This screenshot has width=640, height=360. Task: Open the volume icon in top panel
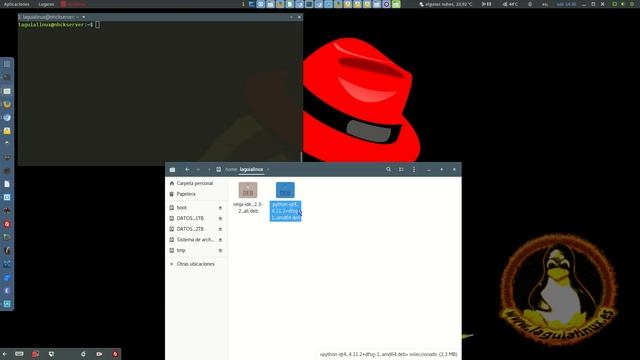[623, 4]
